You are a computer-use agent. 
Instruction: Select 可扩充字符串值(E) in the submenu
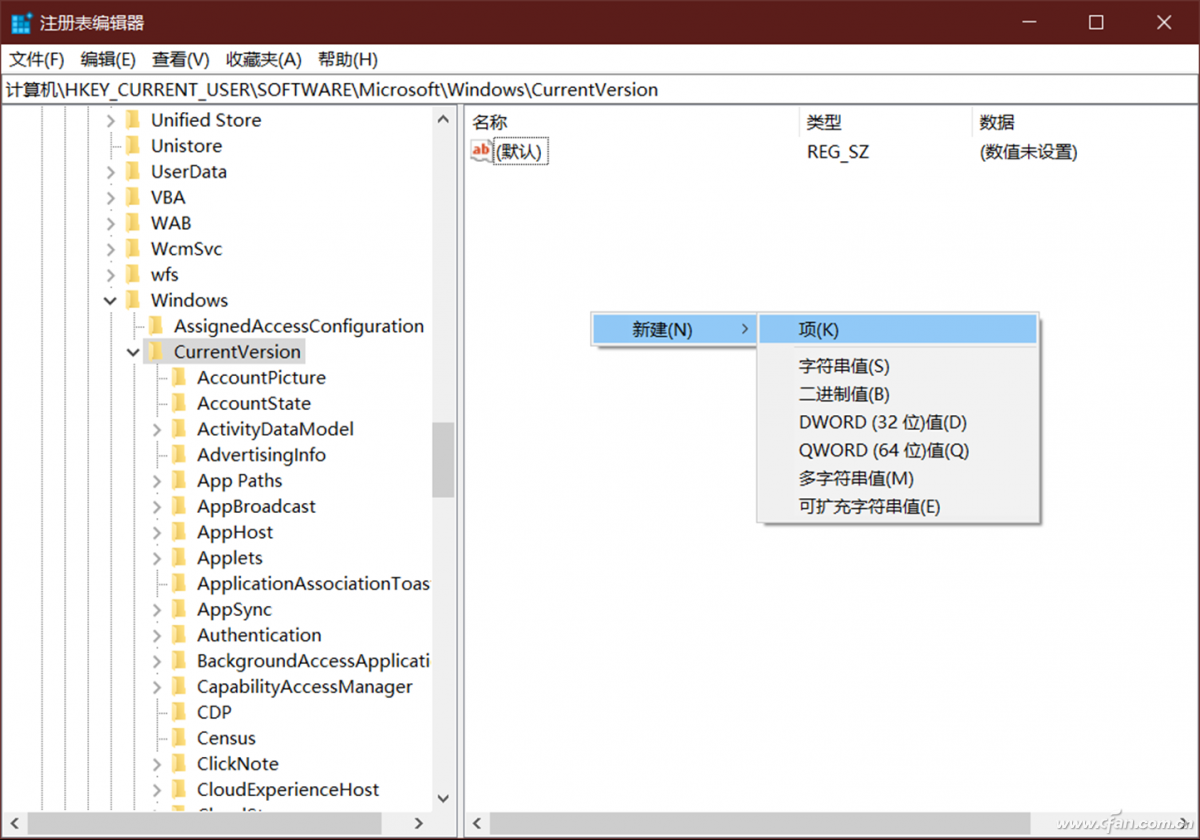point(898,507)
